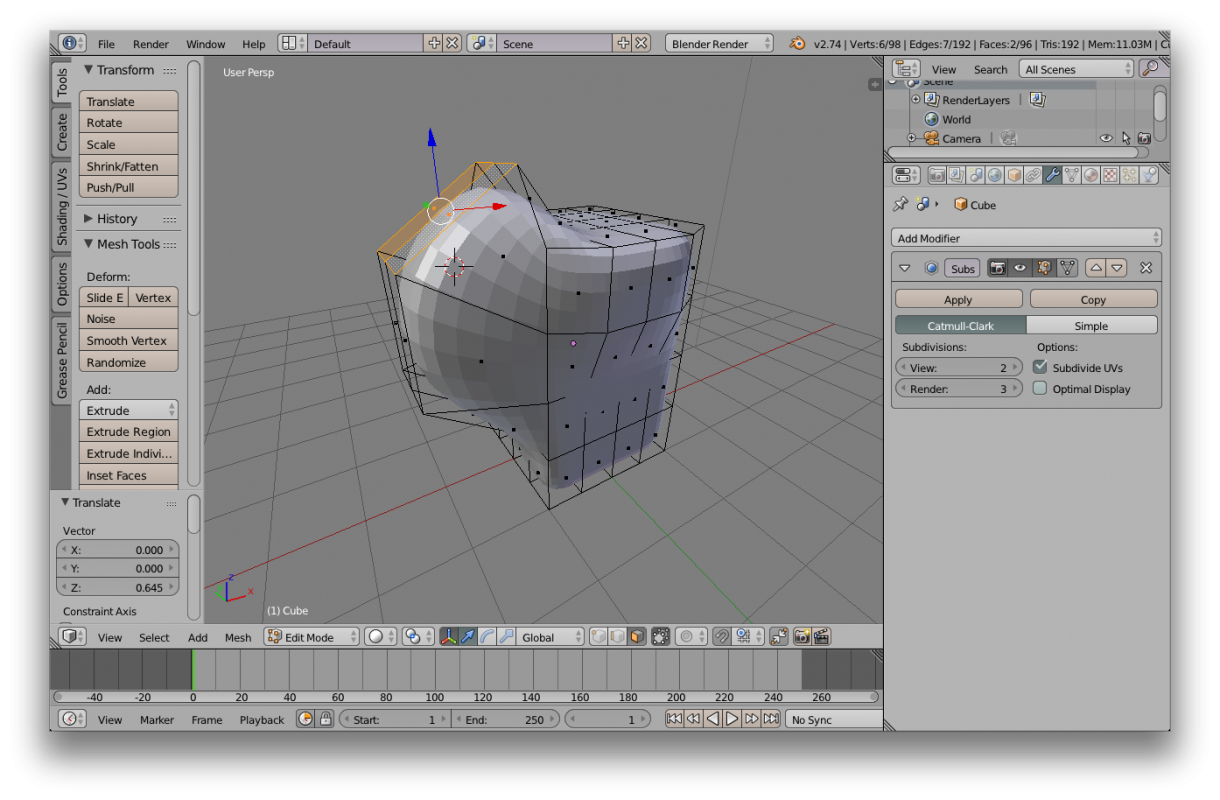Click the Render menu in the top bar
The width and height of the screenshot is (1220, 800).
click(x=150, y=43)
